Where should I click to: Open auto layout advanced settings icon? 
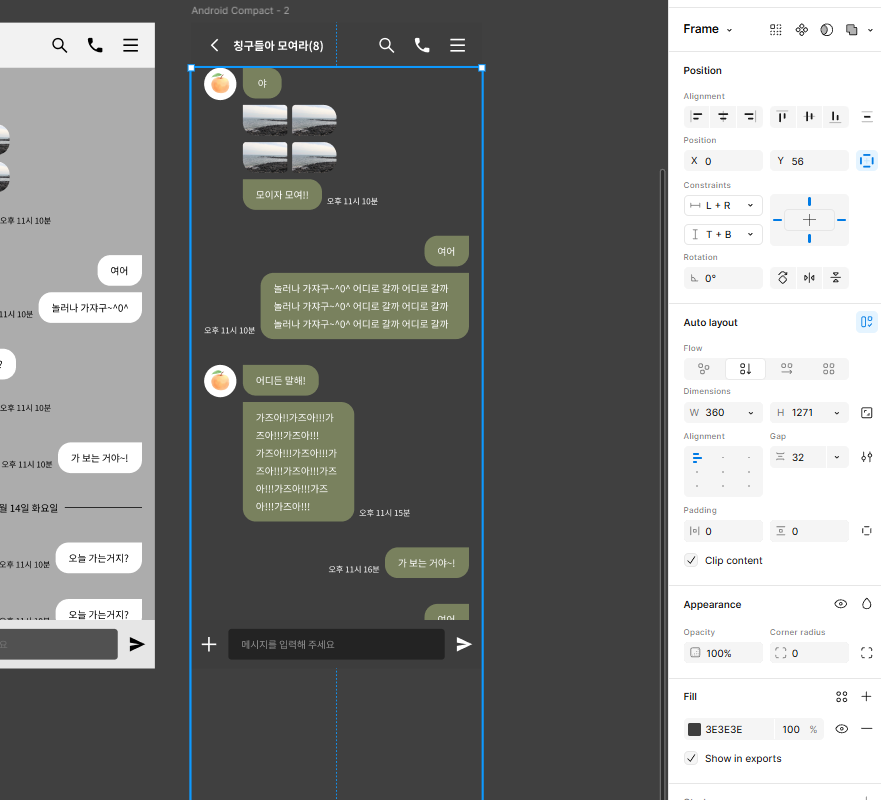tap(867, 457)
